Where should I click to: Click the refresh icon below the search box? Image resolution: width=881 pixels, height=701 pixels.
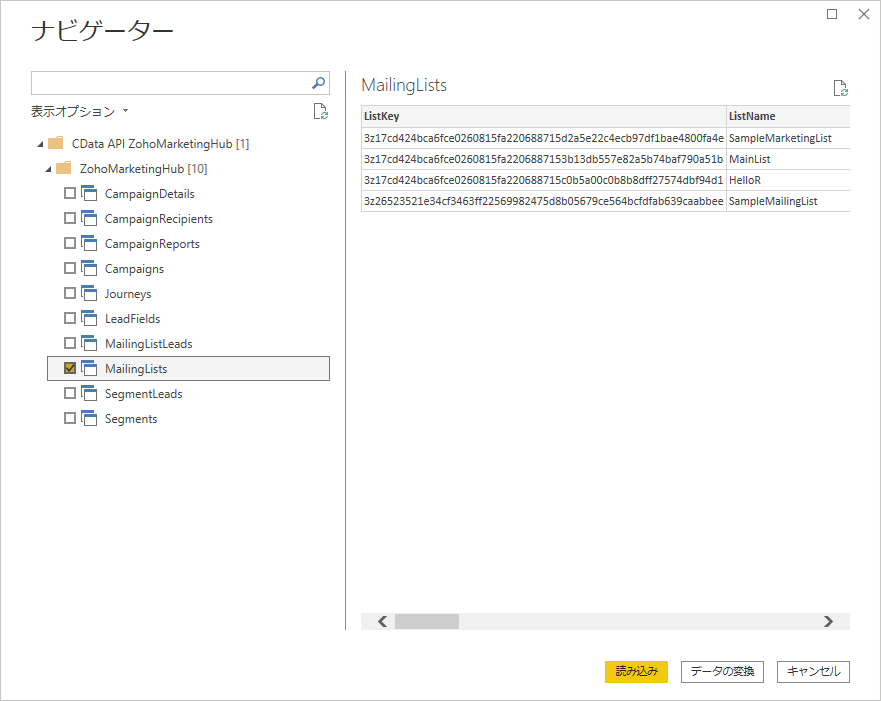point(320,111)
